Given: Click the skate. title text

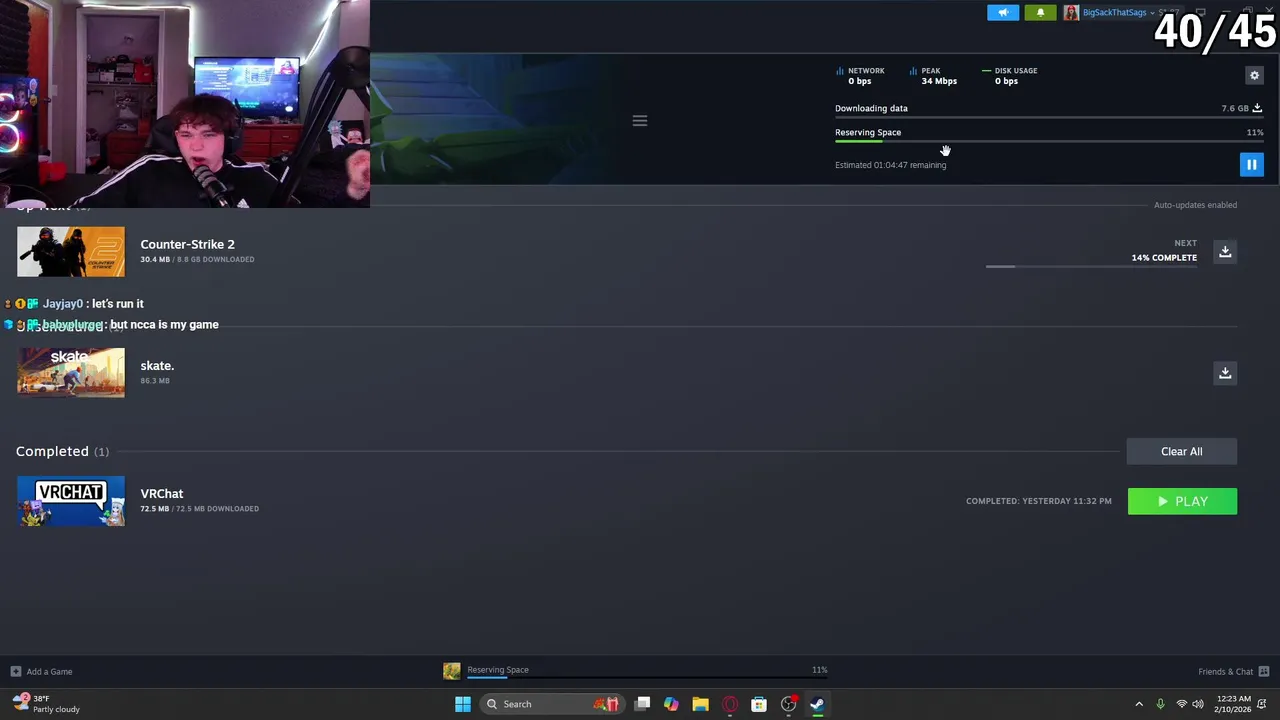Looking at the screenshot, I should tap(157, 365).
